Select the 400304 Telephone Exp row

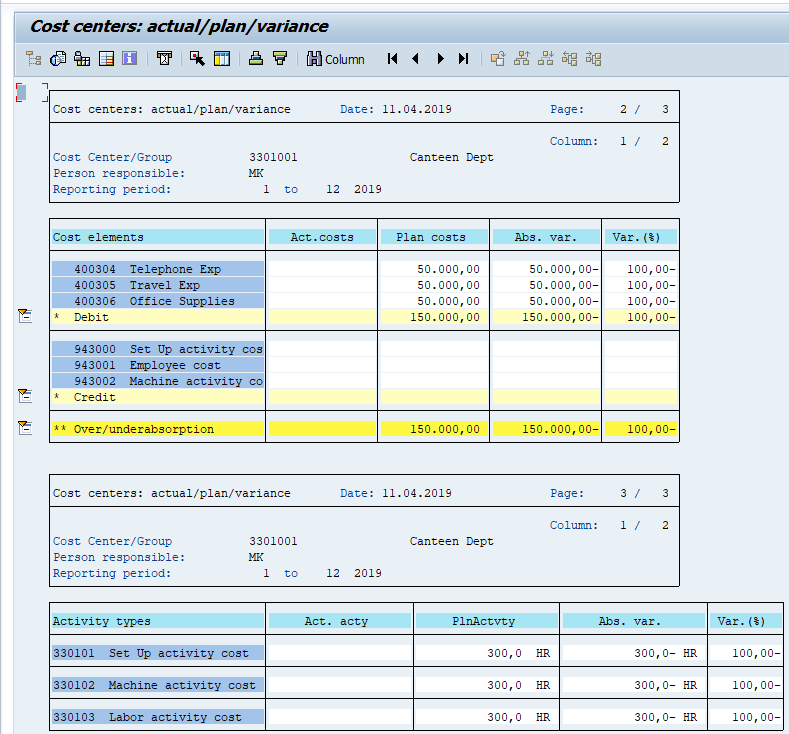[x=158, y=269]
